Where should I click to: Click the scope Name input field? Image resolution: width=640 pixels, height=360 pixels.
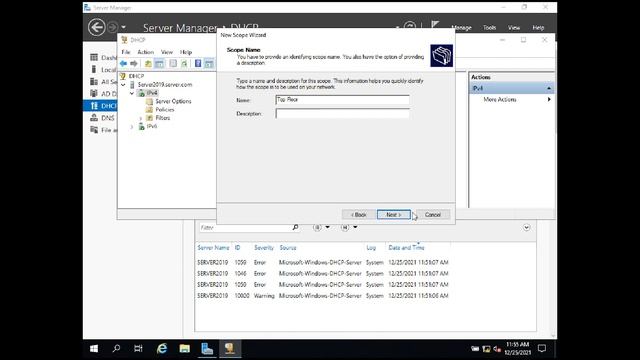point(342,100)
